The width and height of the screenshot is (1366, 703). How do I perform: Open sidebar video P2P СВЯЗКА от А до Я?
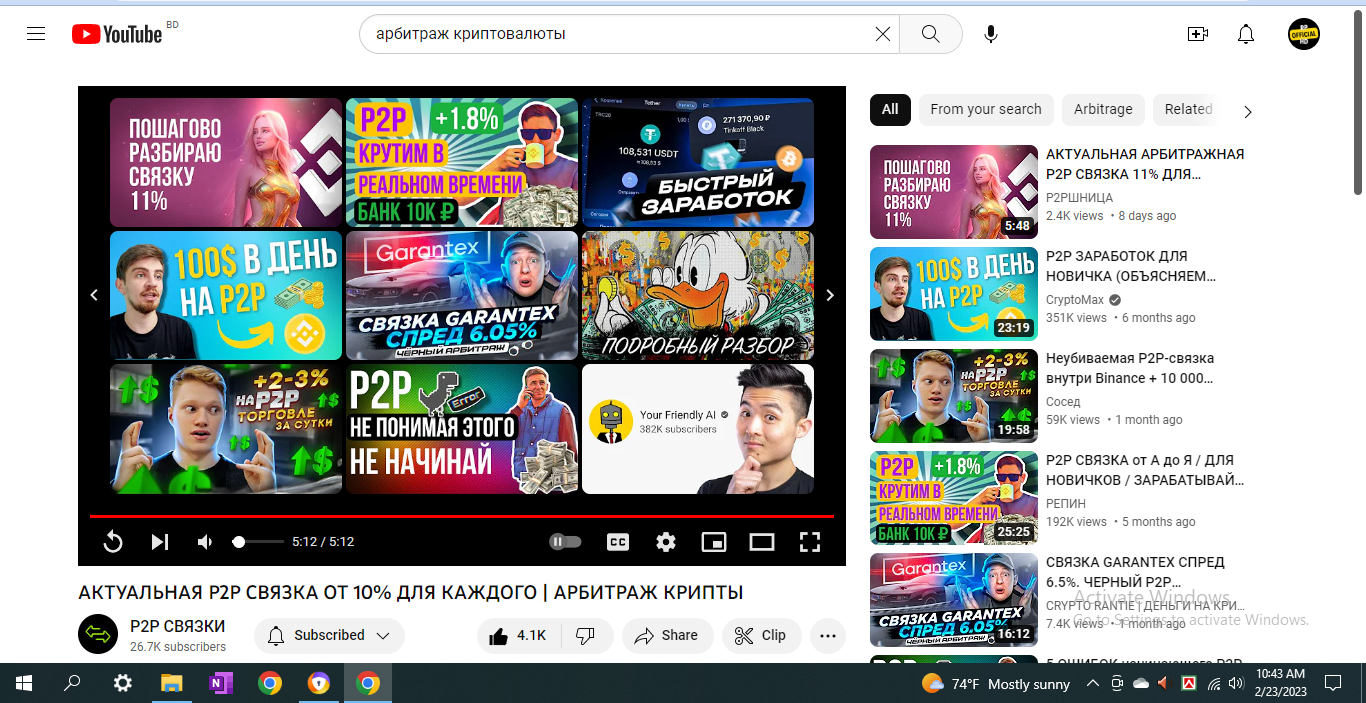[1145, 470]
